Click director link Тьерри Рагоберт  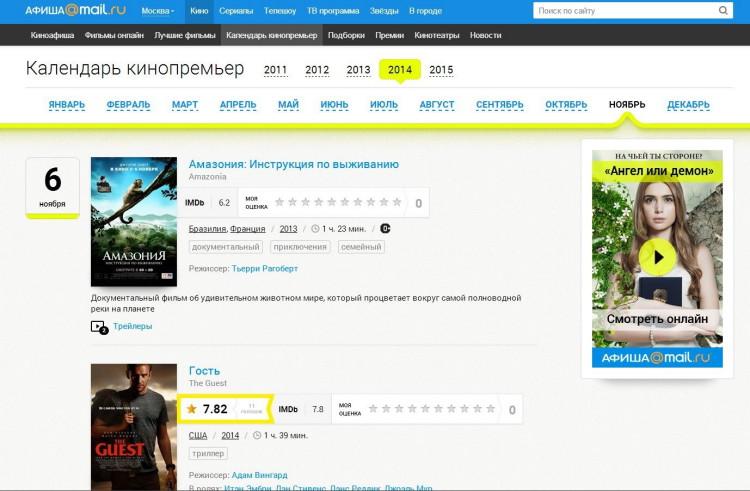264,268
